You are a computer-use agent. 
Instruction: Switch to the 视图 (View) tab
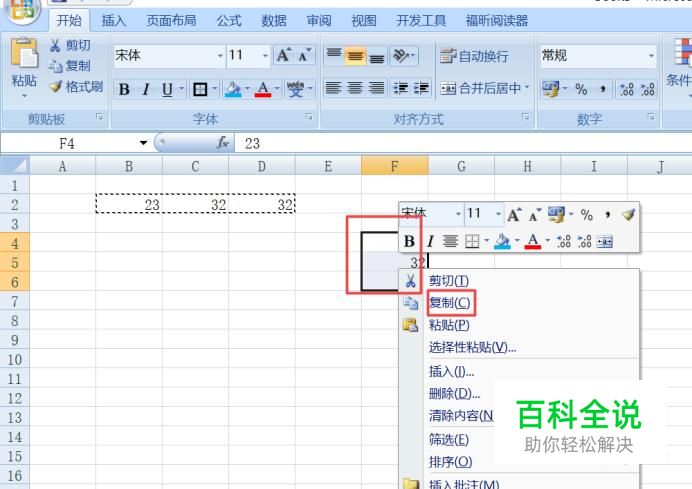364,20
